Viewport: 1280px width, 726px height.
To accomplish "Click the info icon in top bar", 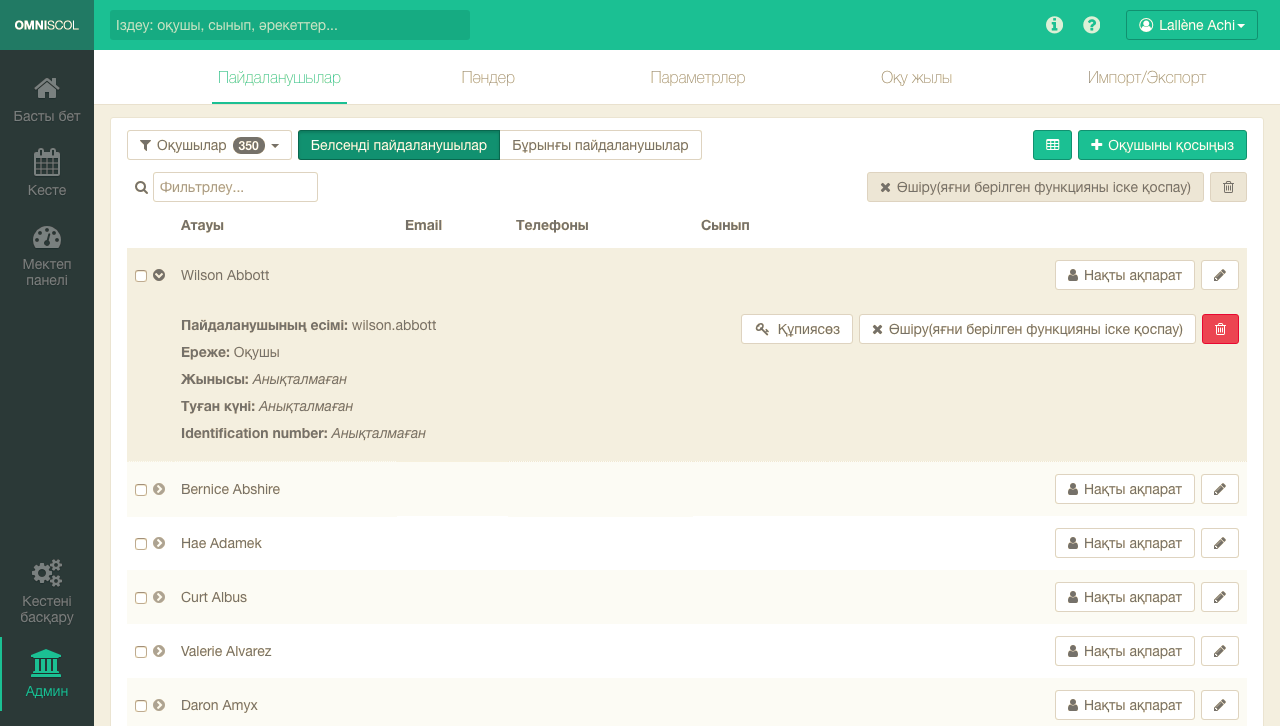I will pyautogui.click(x=1054, y=25).
